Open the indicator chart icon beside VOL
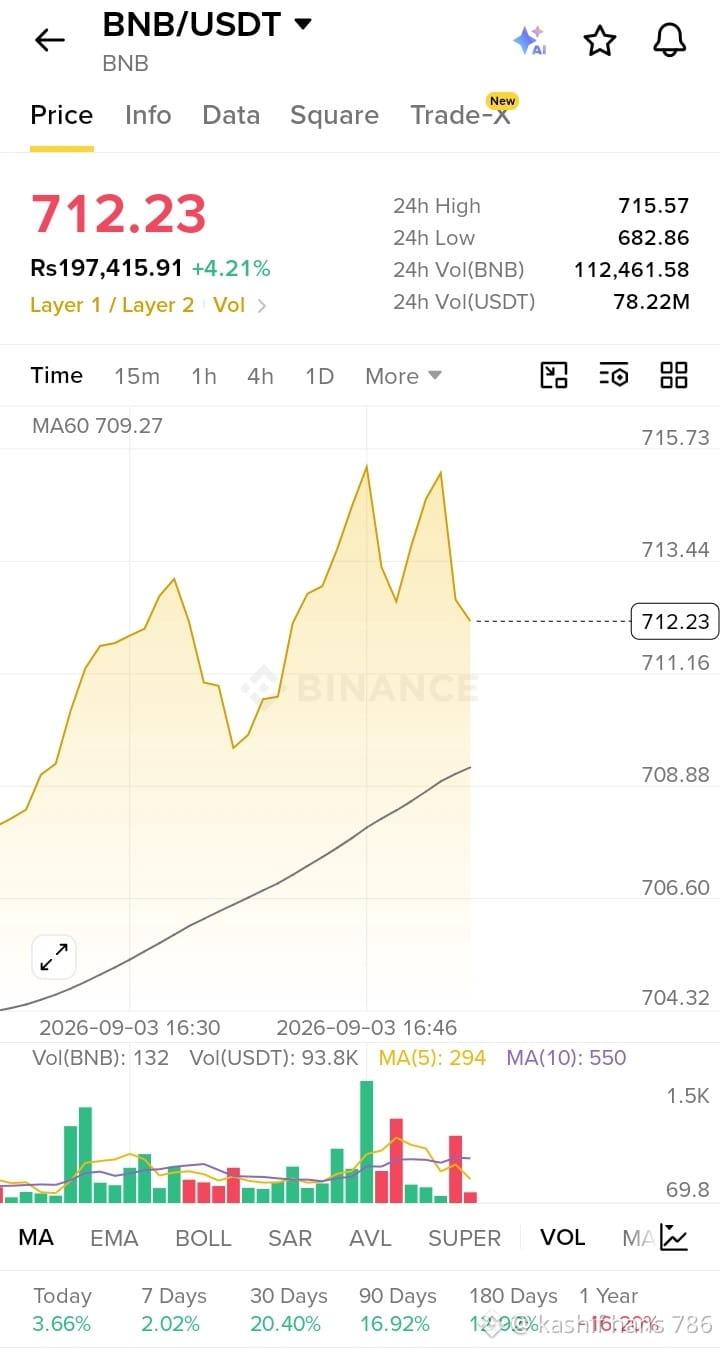The image size is (720, 1349). tap(674, 1237)
